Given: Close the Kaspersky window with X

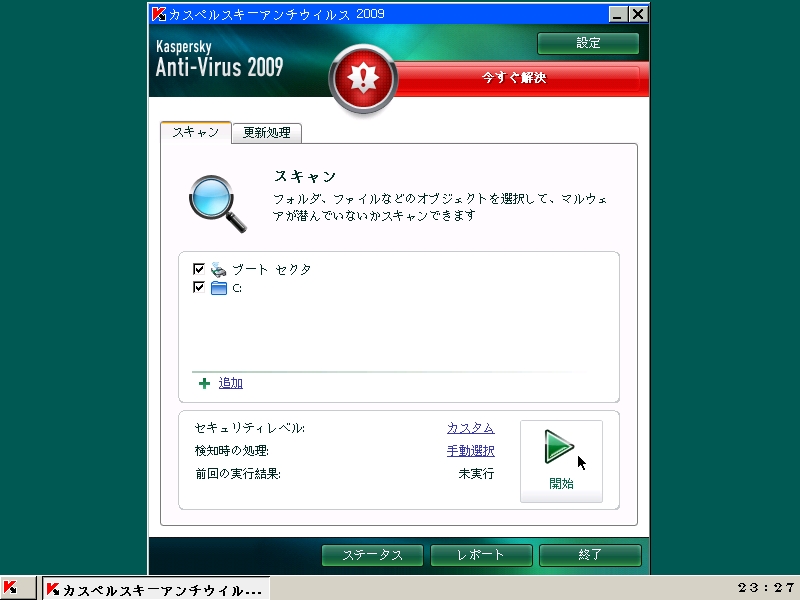Looking at the screenshot, I should (637, 14).
